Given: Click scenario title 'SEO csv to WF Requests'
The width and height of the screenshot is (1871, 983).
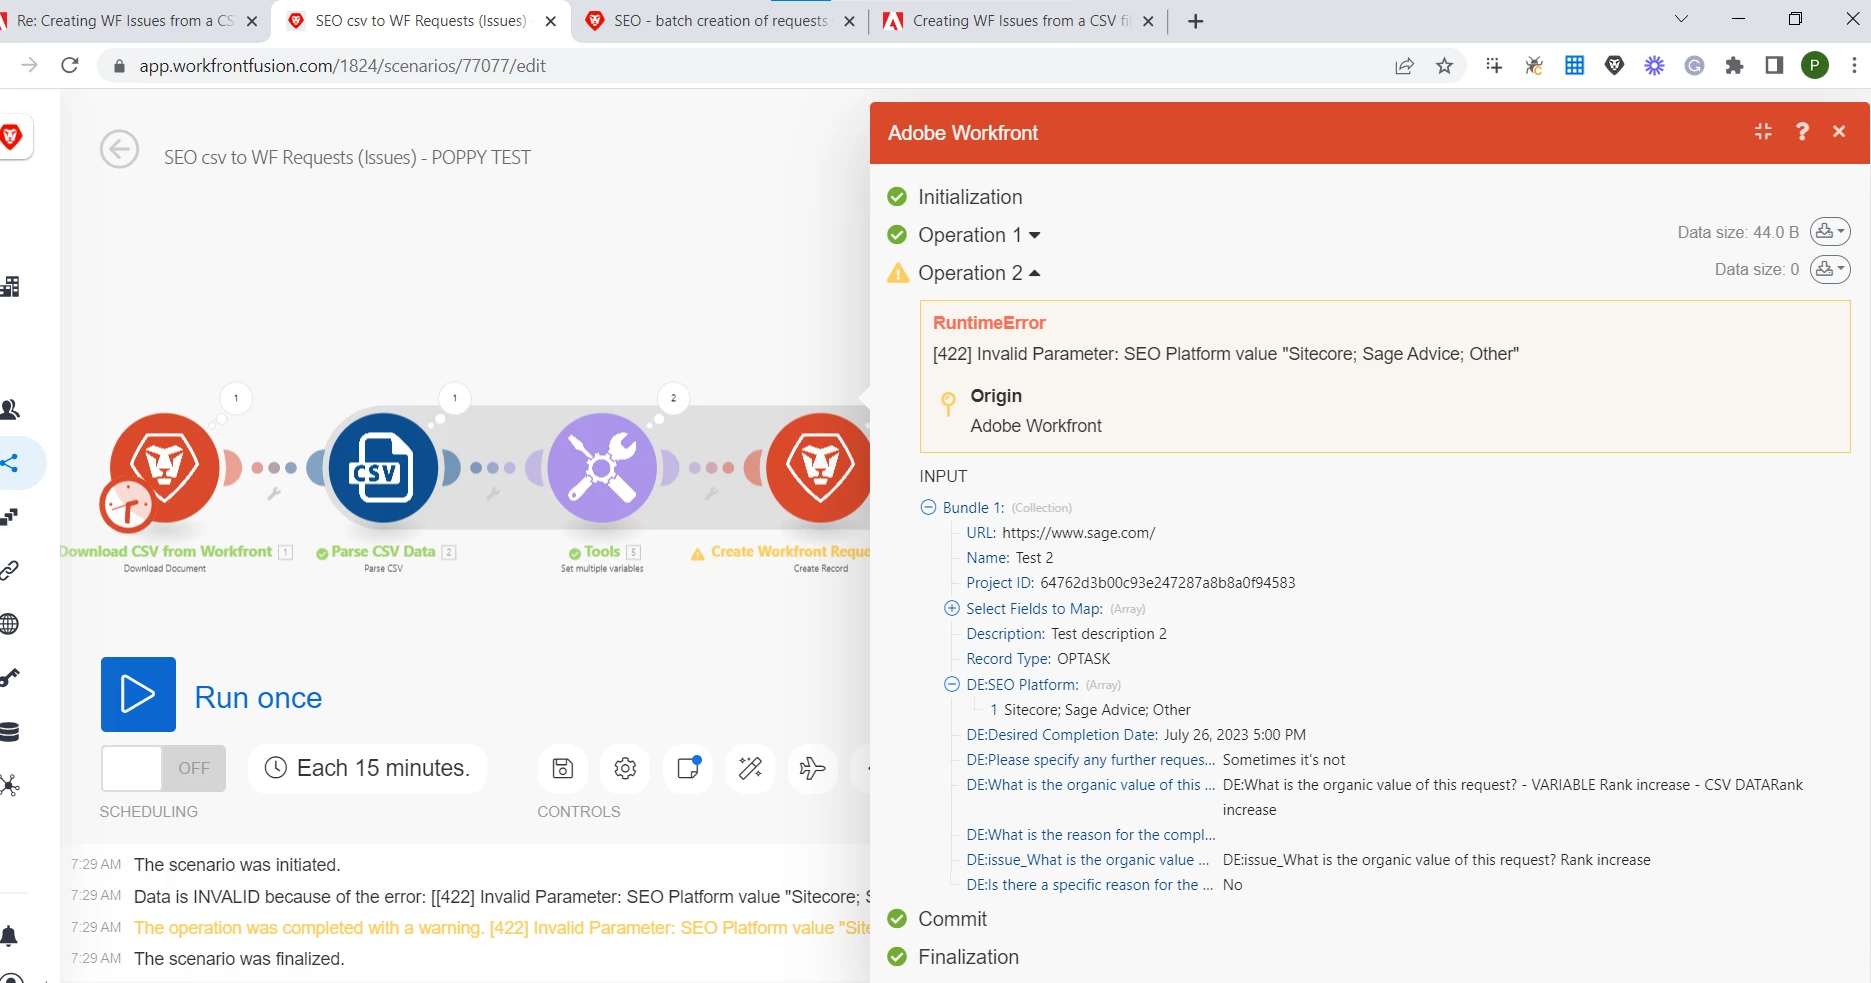Looking at the screenshot, I should [x=347, y=157].
